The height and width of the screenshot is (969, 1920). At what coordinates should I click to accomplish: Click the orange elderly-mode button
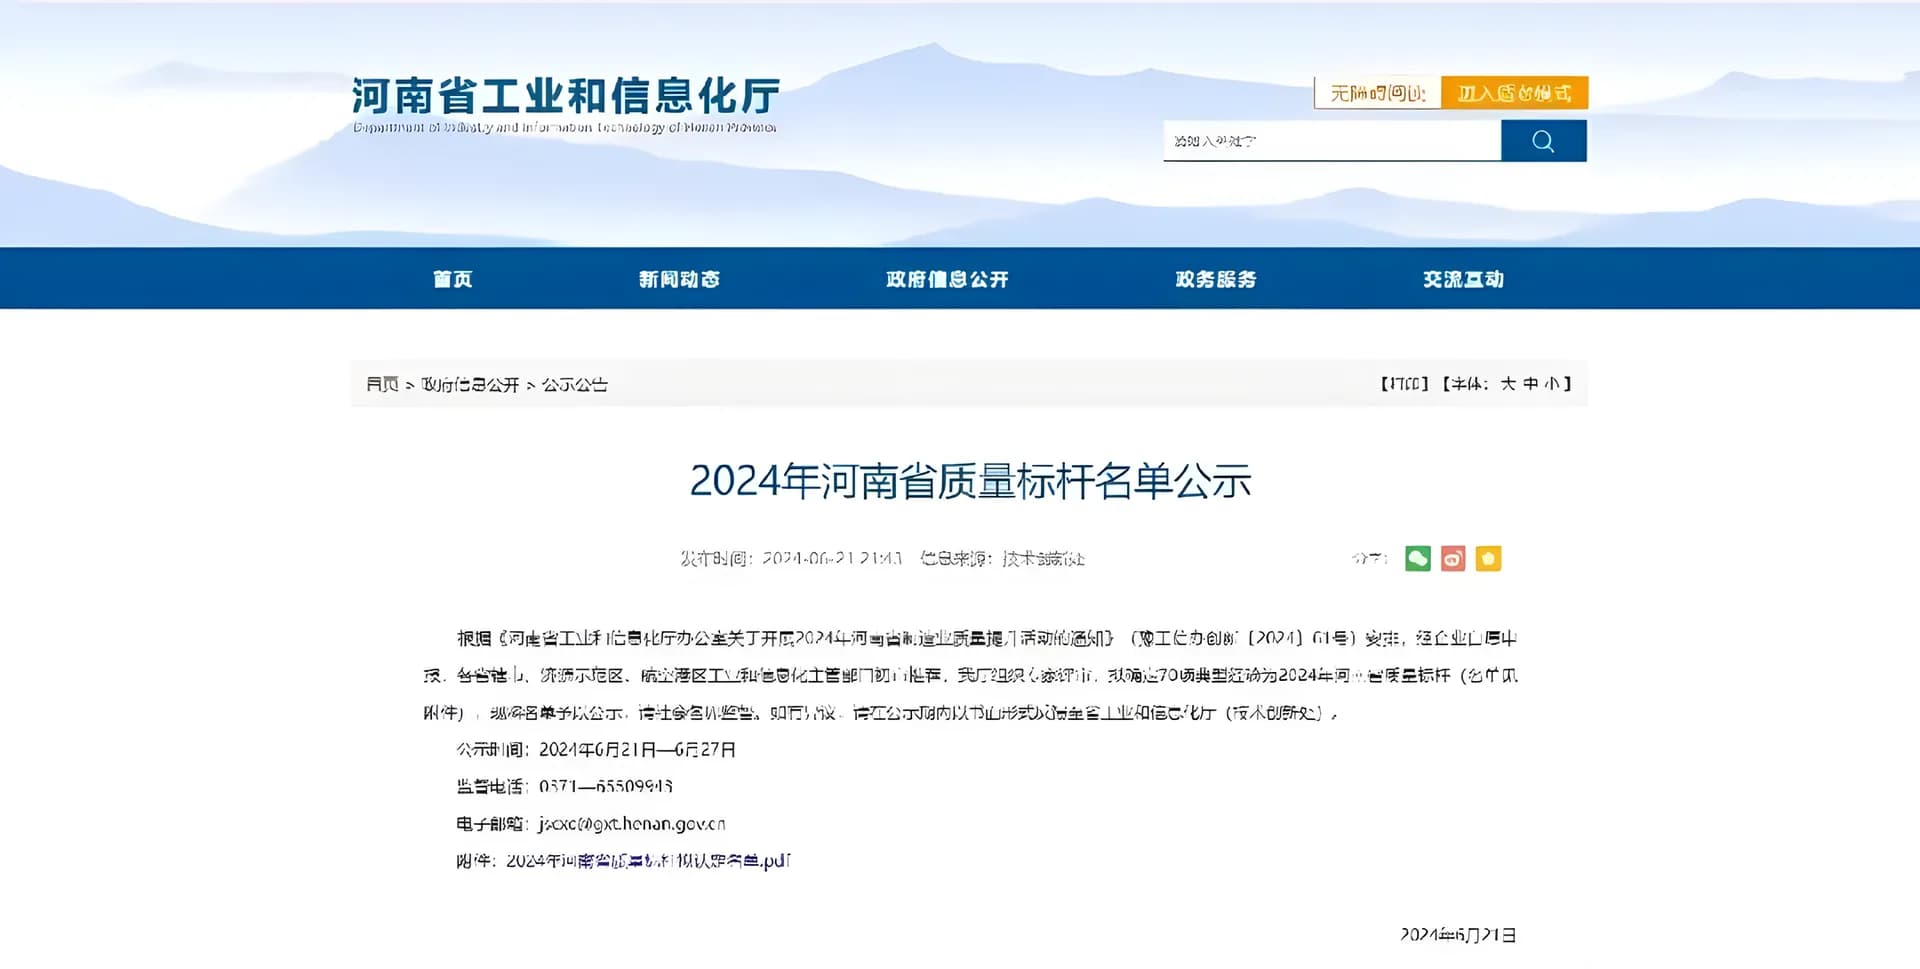[x=1514, y=93]
